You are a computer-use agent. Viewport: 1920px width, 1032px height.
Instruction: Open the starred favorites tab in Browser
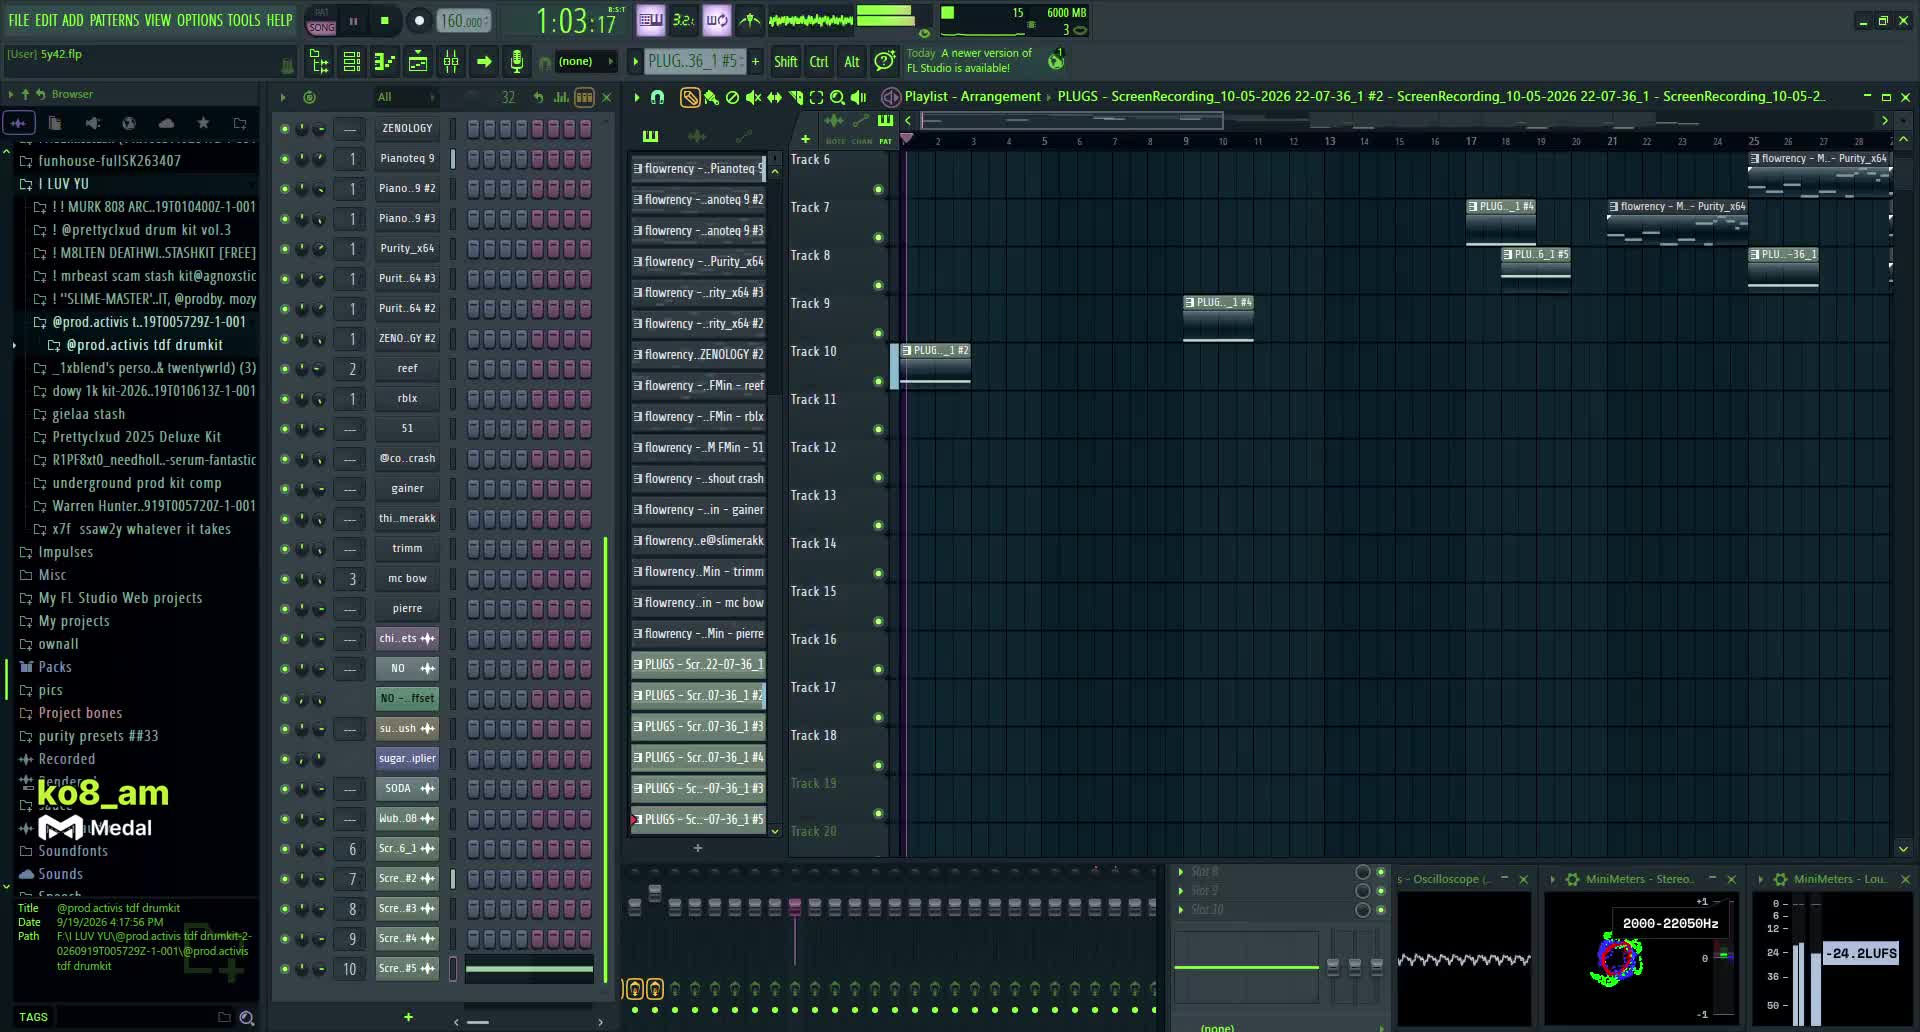203,123
